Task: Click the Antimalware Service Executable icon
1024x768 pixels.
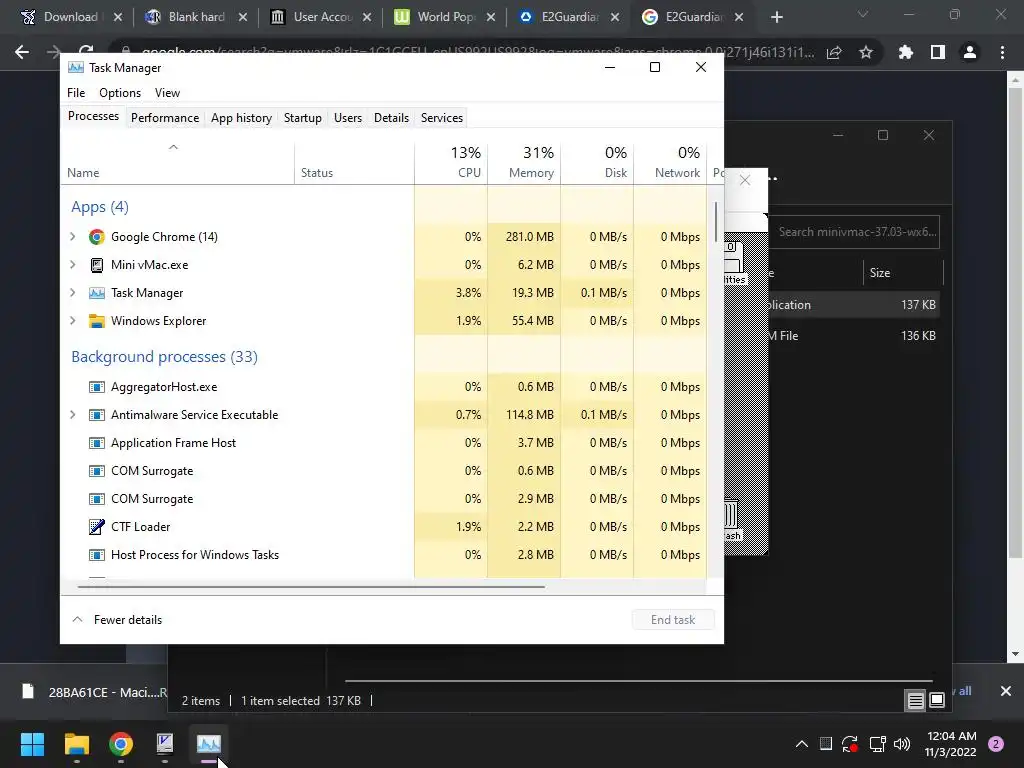Action: pos(97,415)
